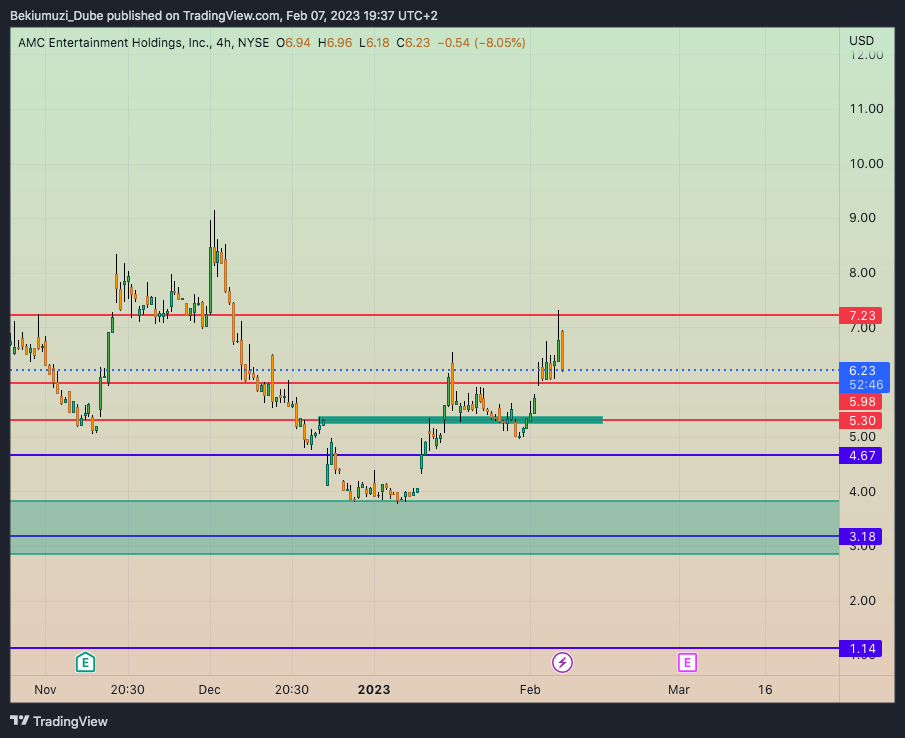Click the AMC Entertainment Holdings, Inc. title
Image resolution: width=905 pixels, height=738 pixels.
(x=114, y=43)
